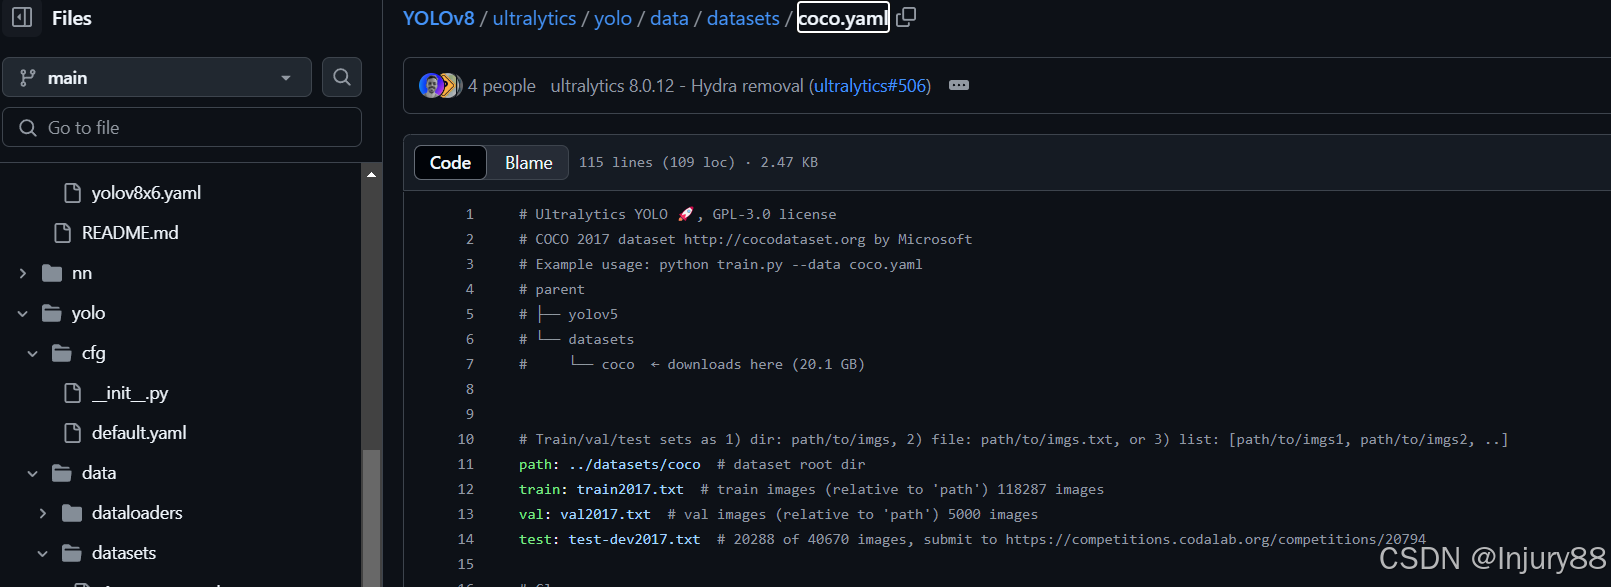Click the branch icon in main selector
This screenshot has height=587, width=1611.
[x=28, y=77]
